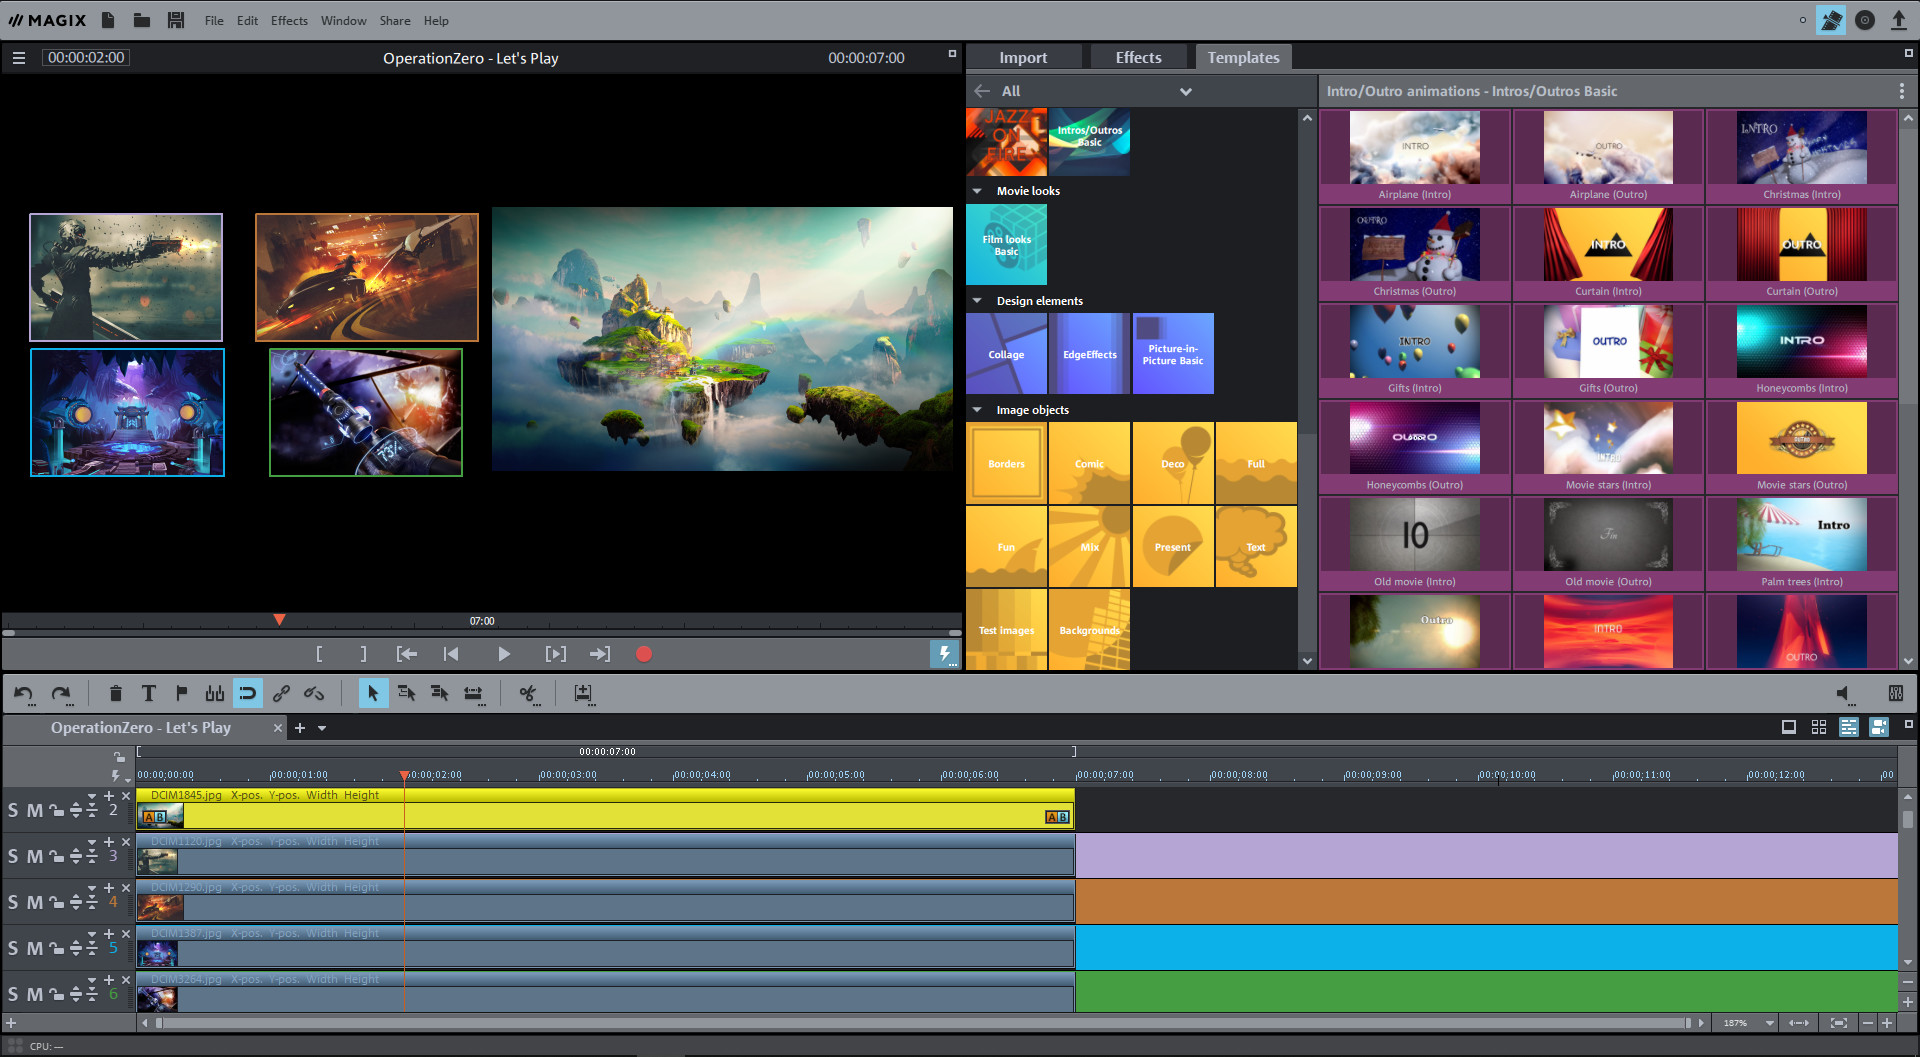The width and height of the screenshot is (1920, 1057).
Task: Solo track 5 with the S button
Action: (x=13, y=947)
